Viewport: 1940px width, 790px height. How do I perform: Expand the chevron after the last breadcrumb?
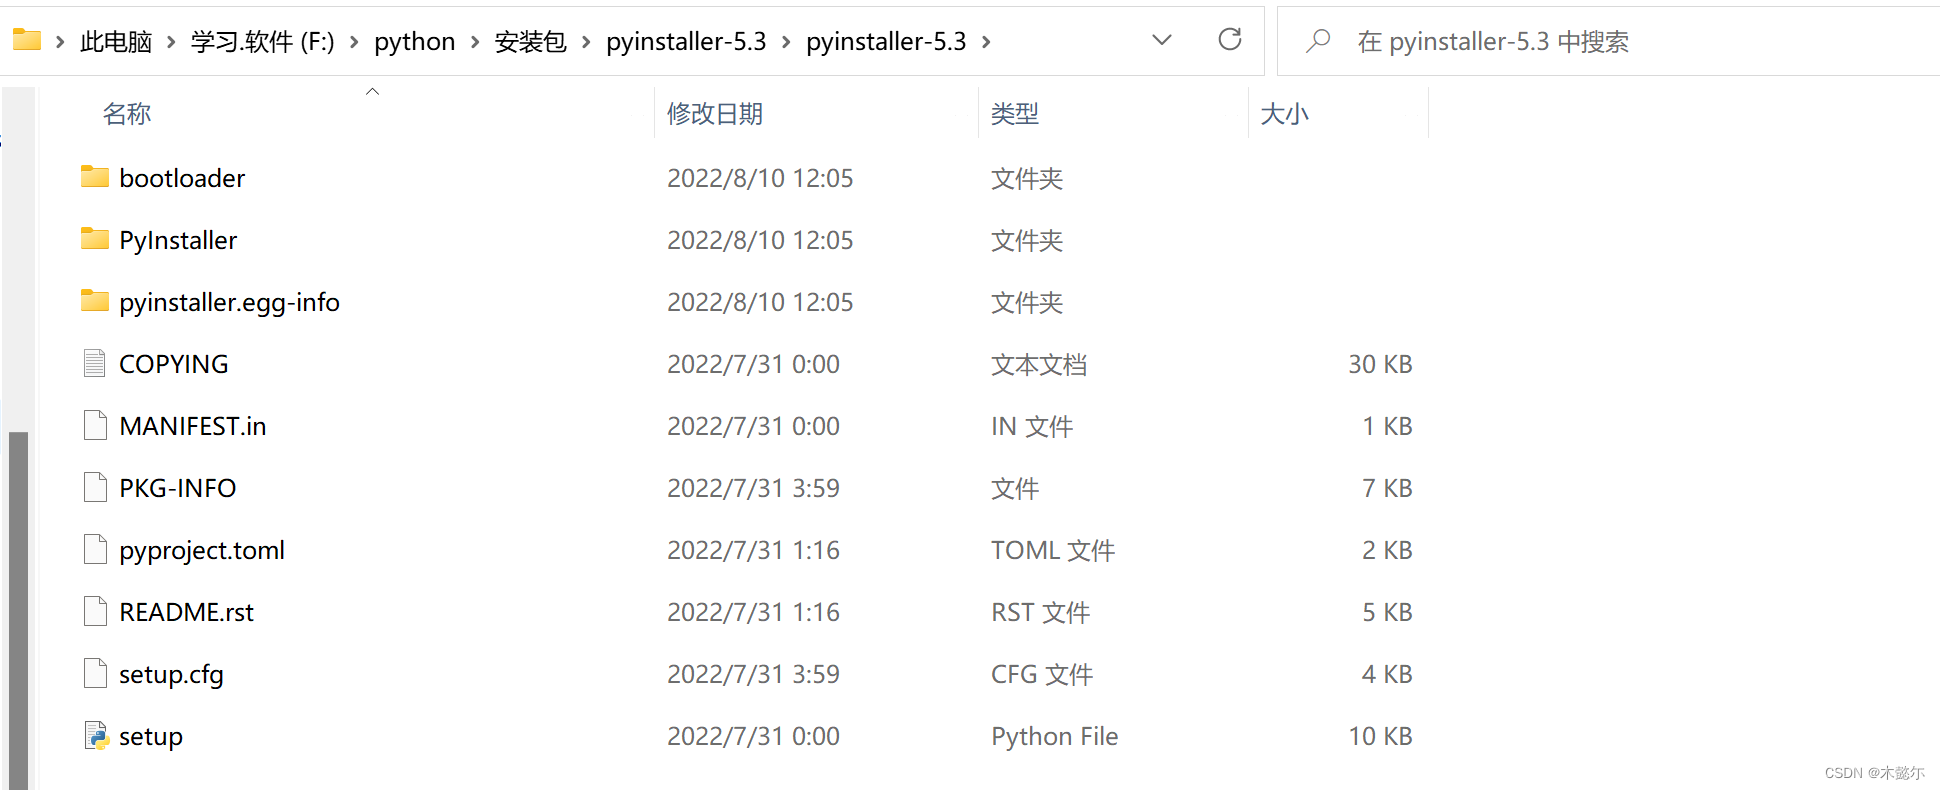[986, 41]
